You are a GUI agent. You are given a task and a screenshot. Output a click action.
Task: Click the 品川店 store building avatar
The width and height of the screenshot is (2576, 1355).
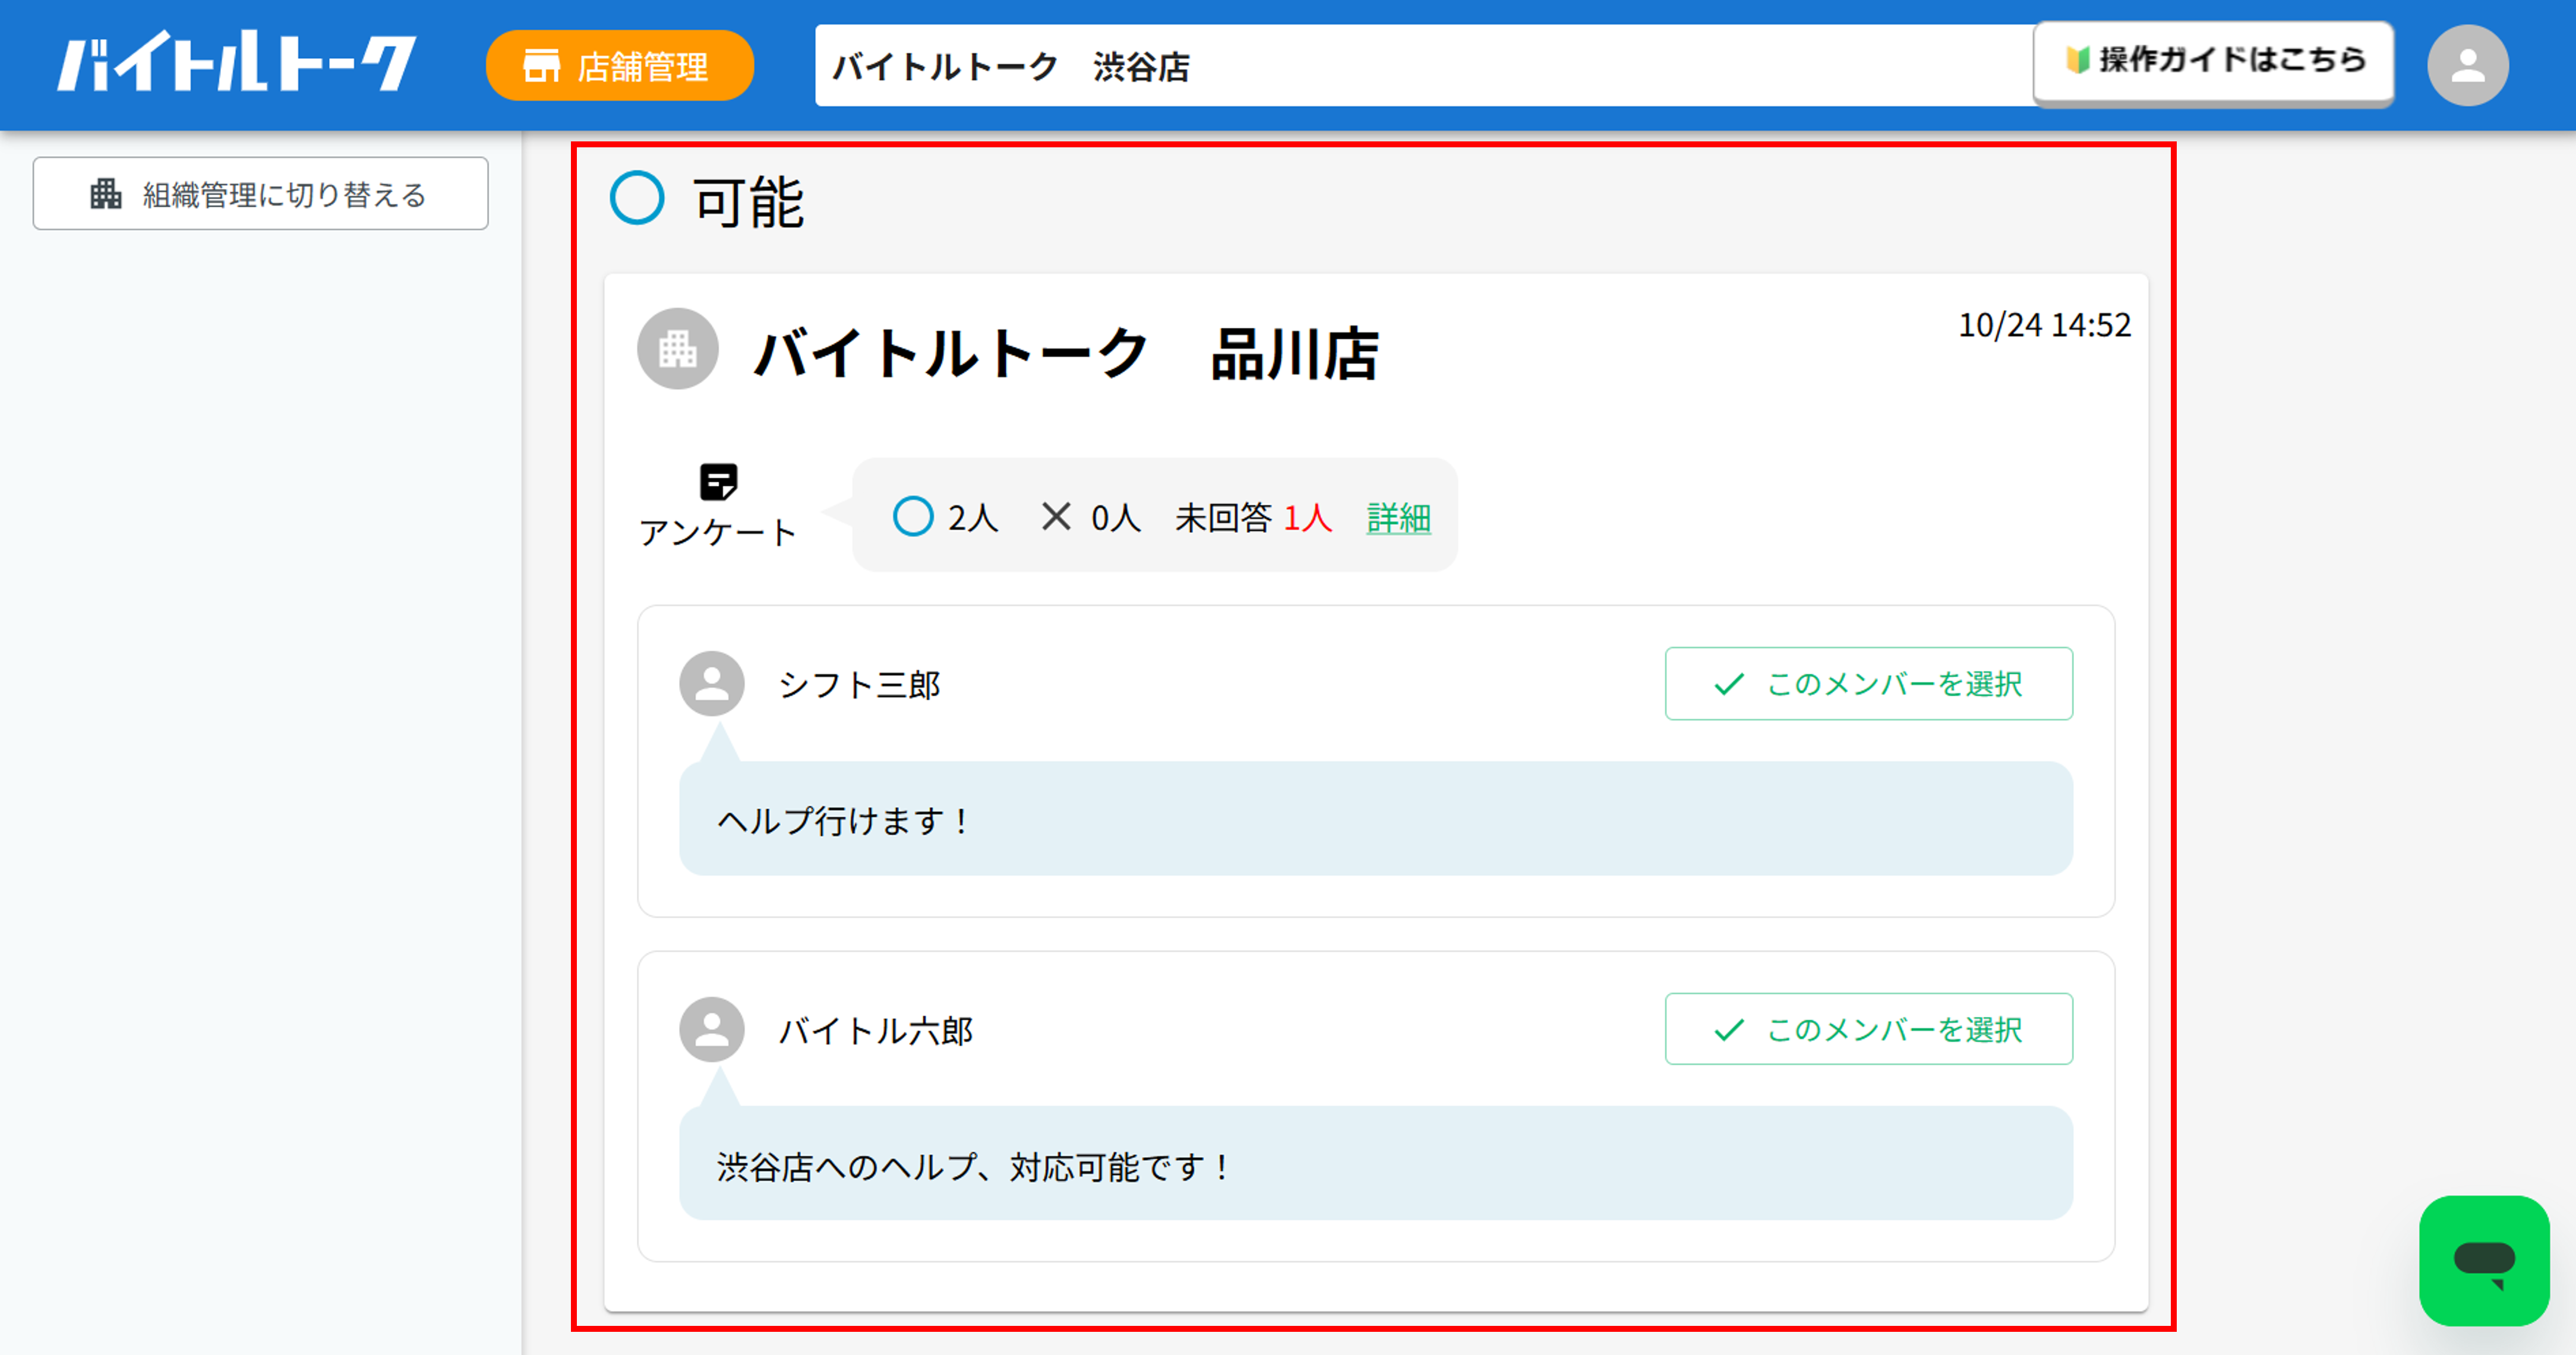click(678, 349)
